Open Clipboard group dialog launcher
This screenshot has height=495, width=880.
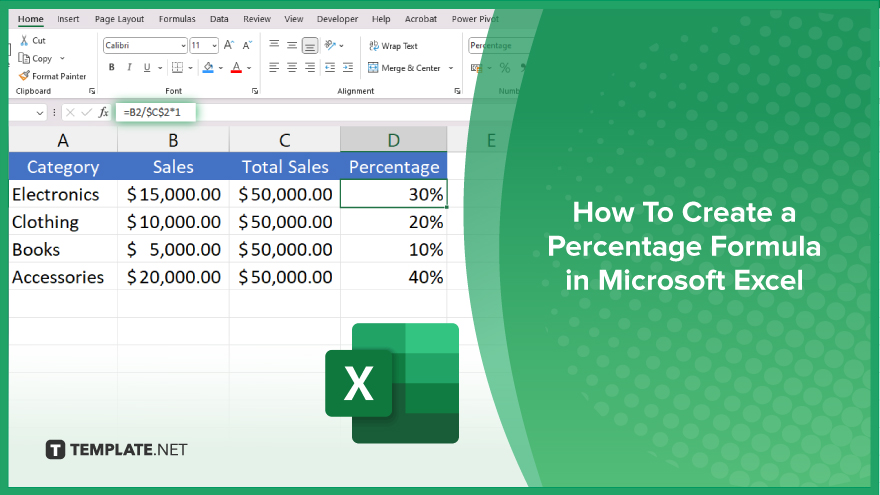tap(92, 91)
